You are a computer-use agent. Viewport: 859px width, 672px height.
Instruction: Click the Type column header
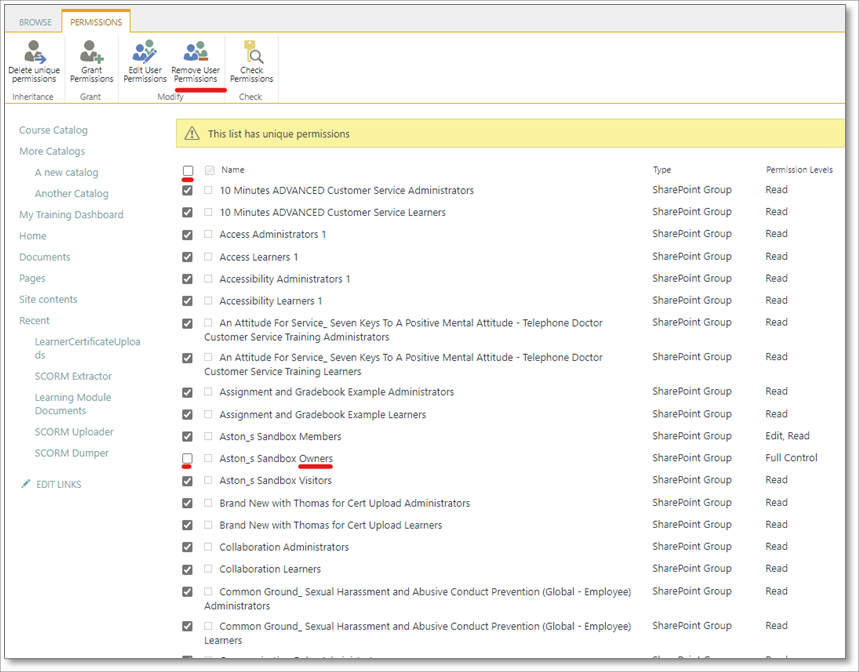tap(662, 170)
